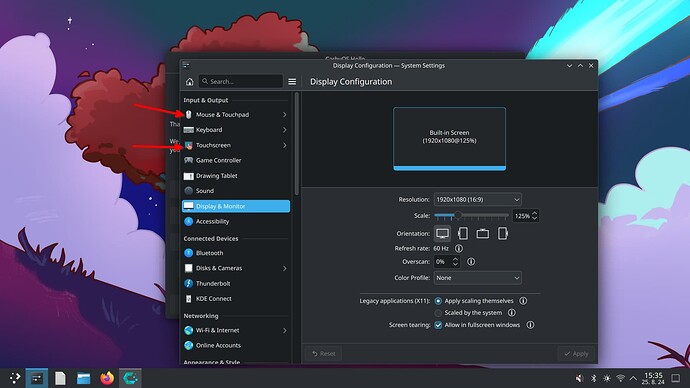Open Sound settings entry

click(236, 190)
